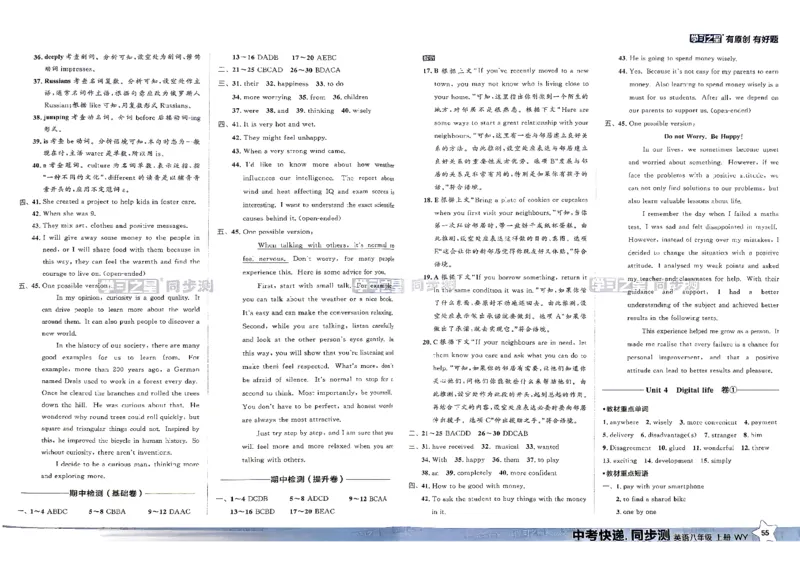This screenshot has width=800, height=566.
Task: Select the word "1. anywhere"
Action: pyautogui.click(x=620, y=422)
